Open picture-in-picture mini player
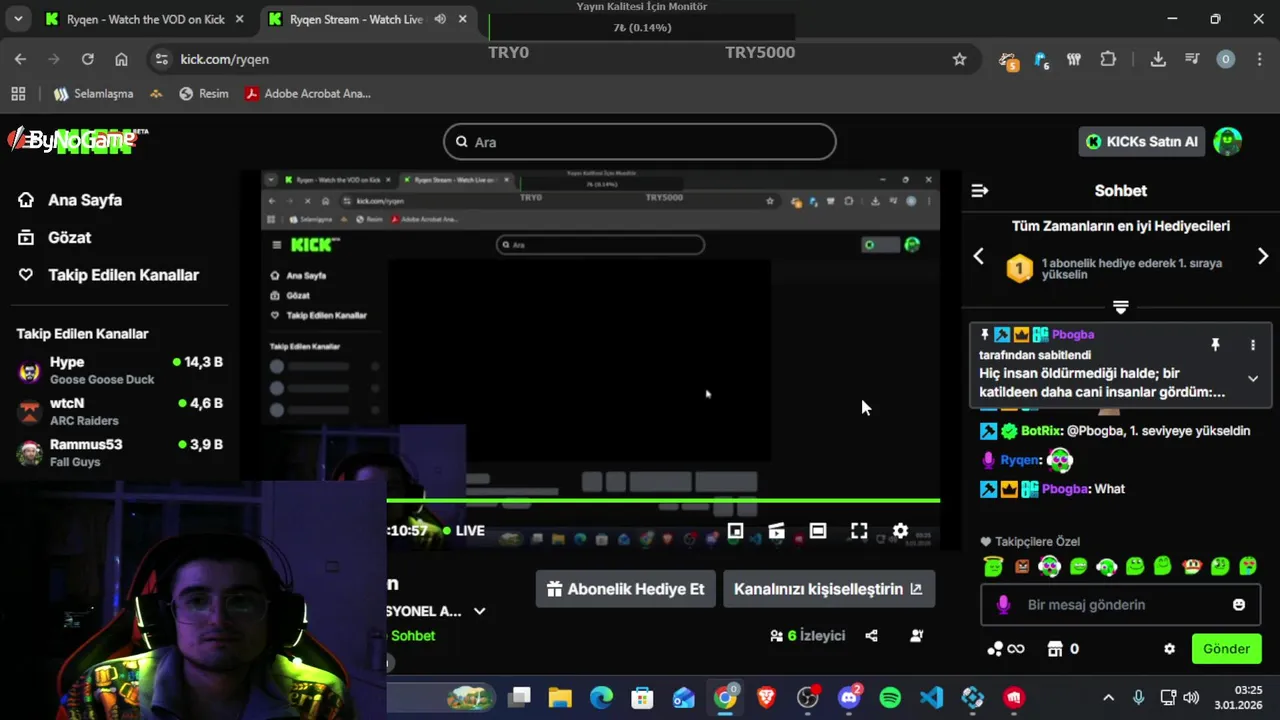This screenshot has width=1280, height=720. click(x=736, y=531)
